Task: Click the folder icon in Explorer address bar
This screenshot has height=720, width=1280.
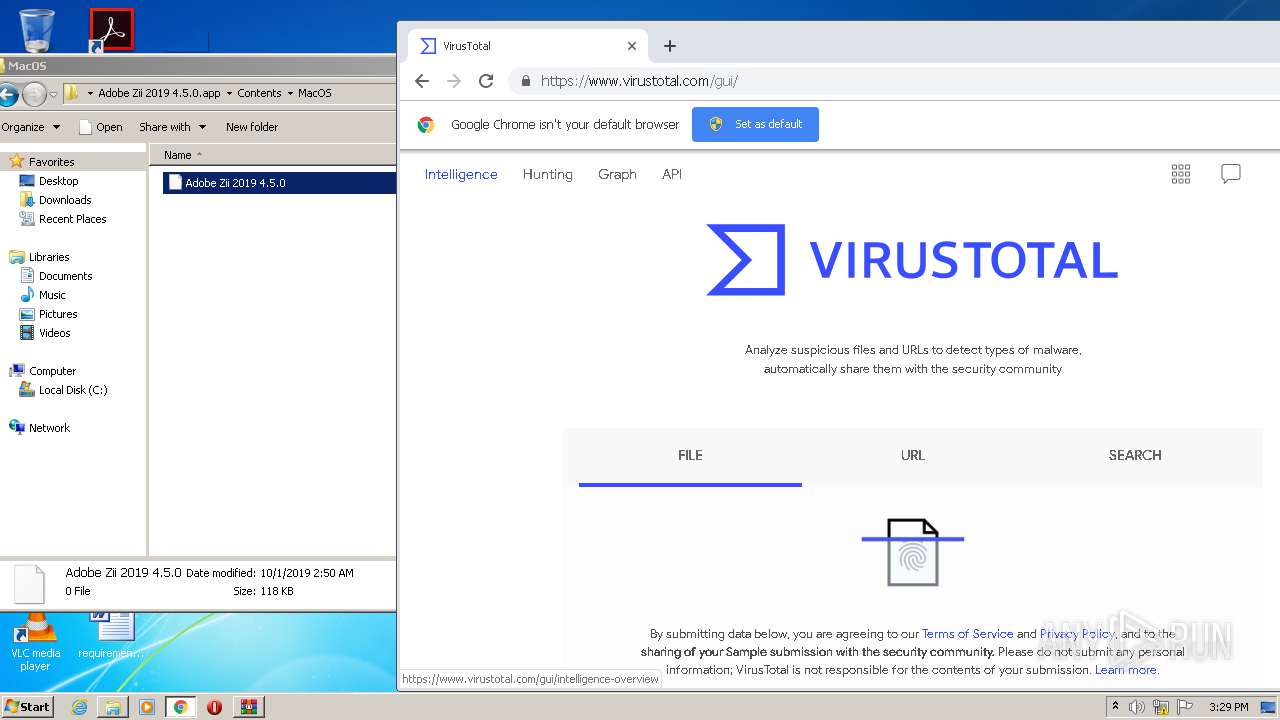Action: point(72,93)
